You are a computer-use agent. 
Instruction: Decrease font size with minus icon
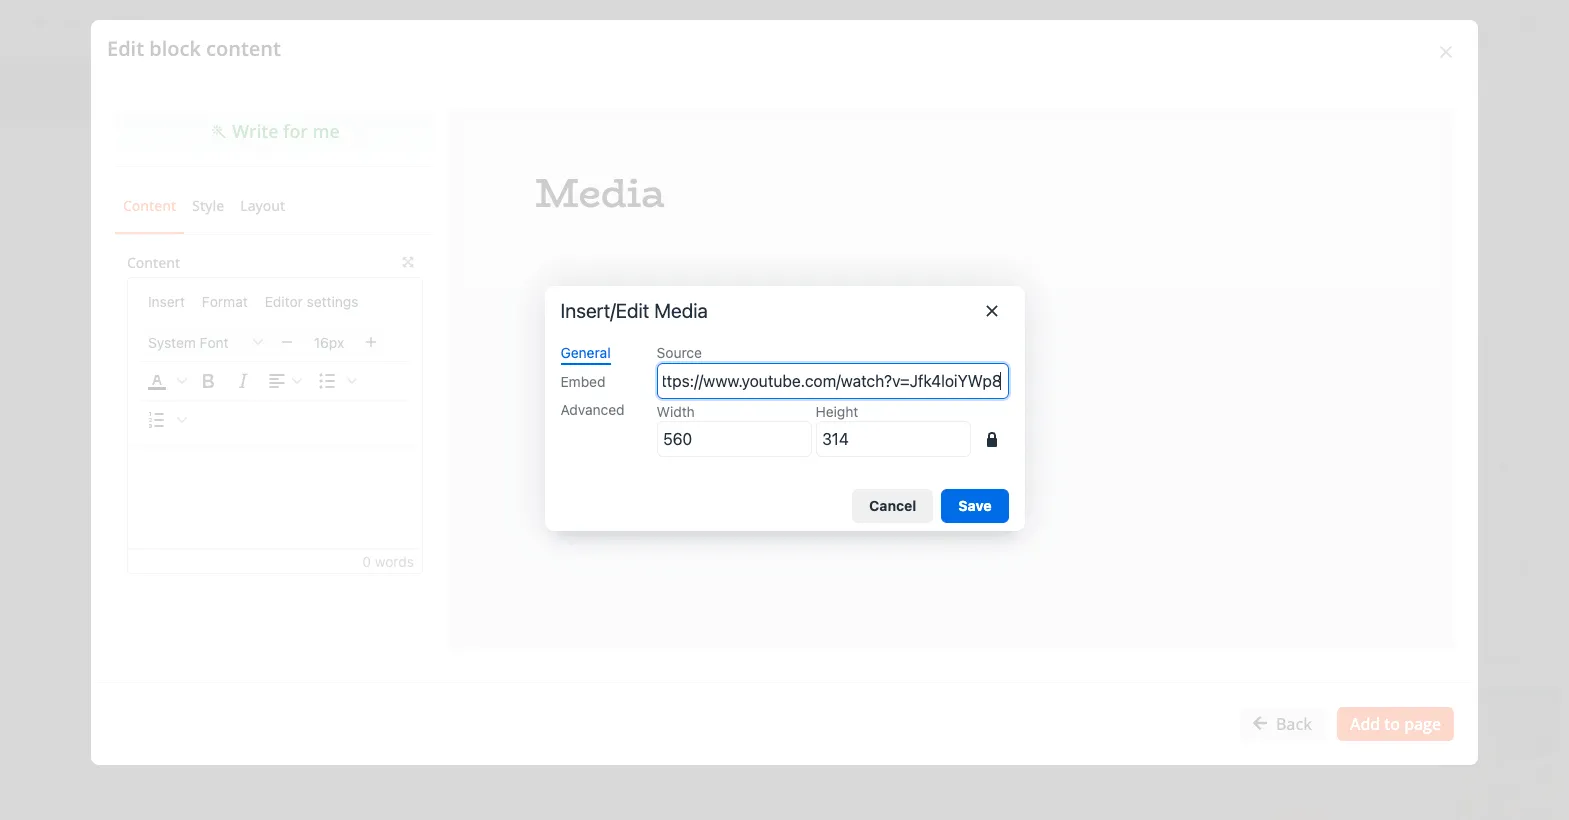click(x=287, y=342)
